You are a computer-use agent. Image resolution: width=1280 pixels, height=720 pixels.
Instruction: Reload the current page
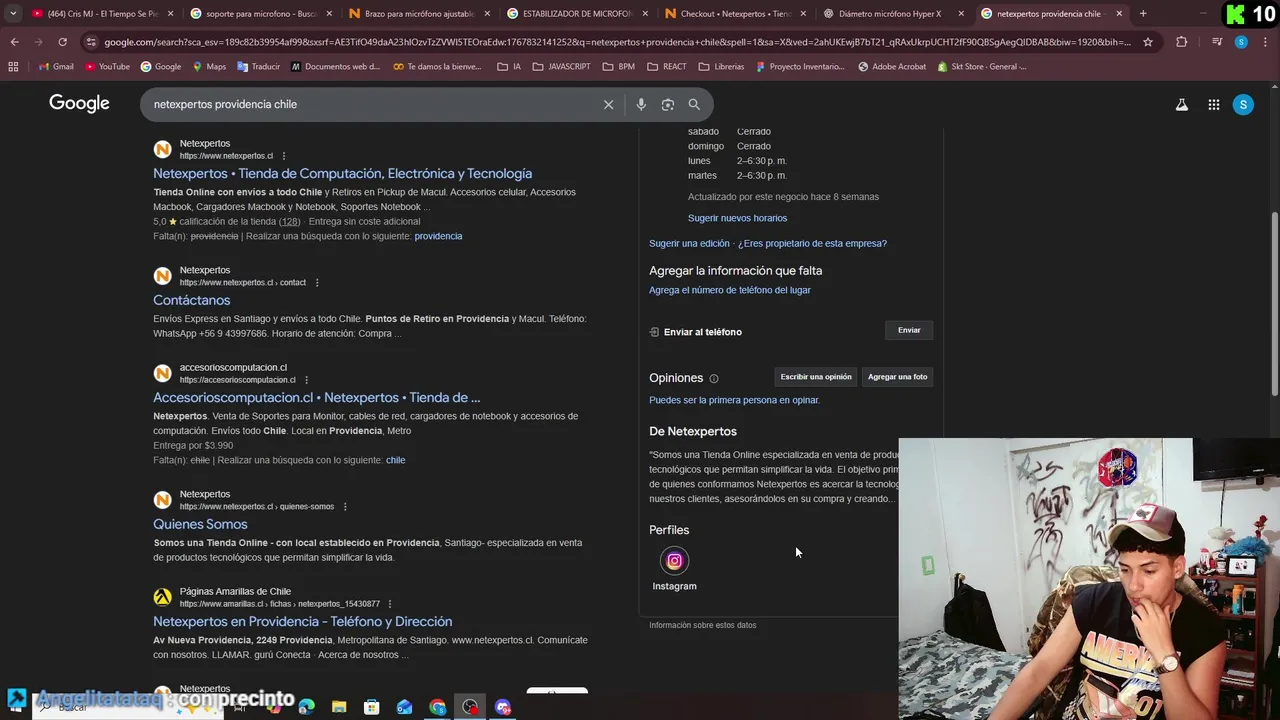coord(62,42)
